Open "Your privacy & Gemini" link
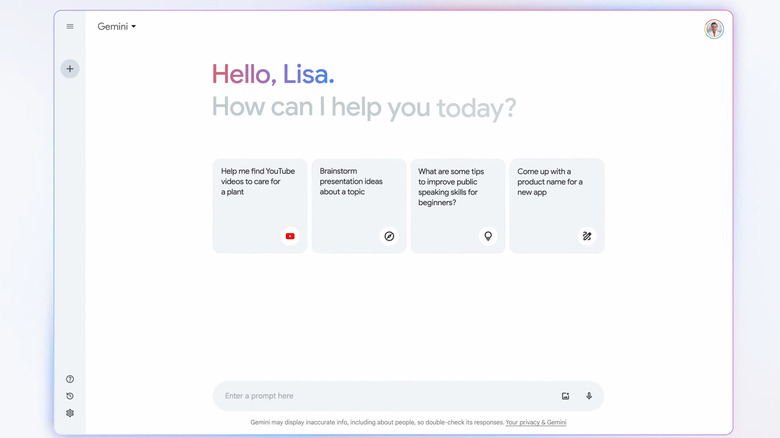Screen dimensions: 780x438 tap(536, 423)
